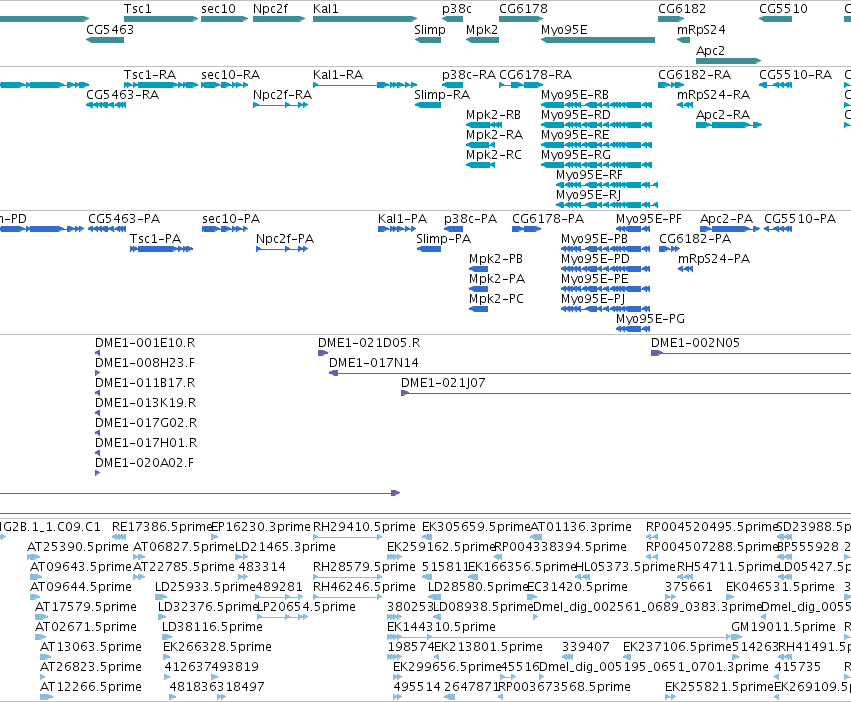This screenshot has height=702, width=851.
Task: Click the mRpS24-PA protein label
Action: (x=714, y=259)
